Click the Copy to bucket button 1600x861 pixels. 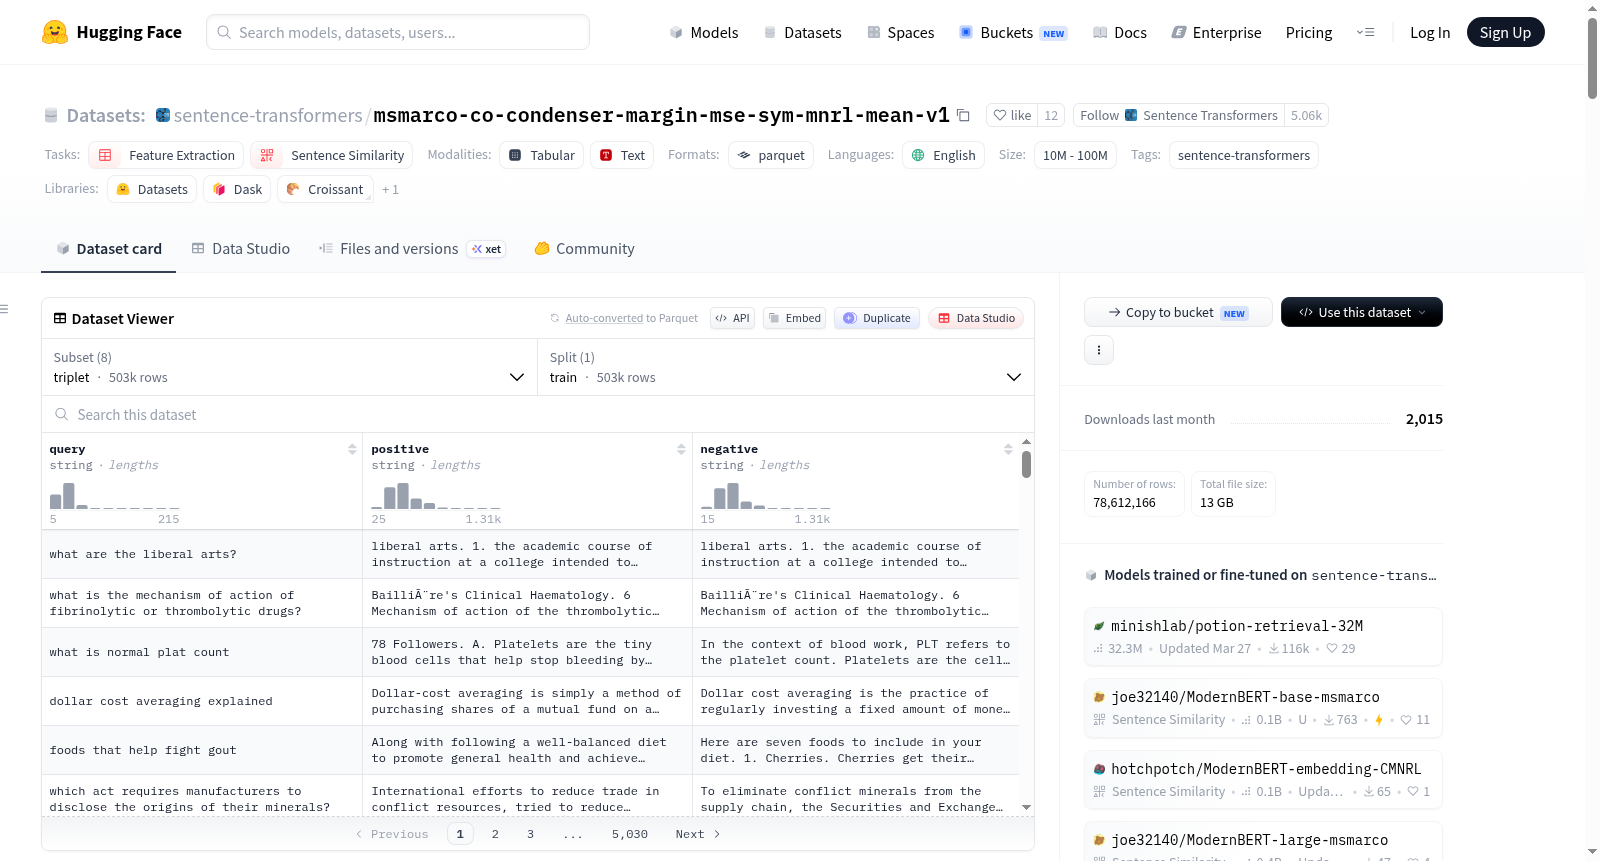[x=1178, y=312]
